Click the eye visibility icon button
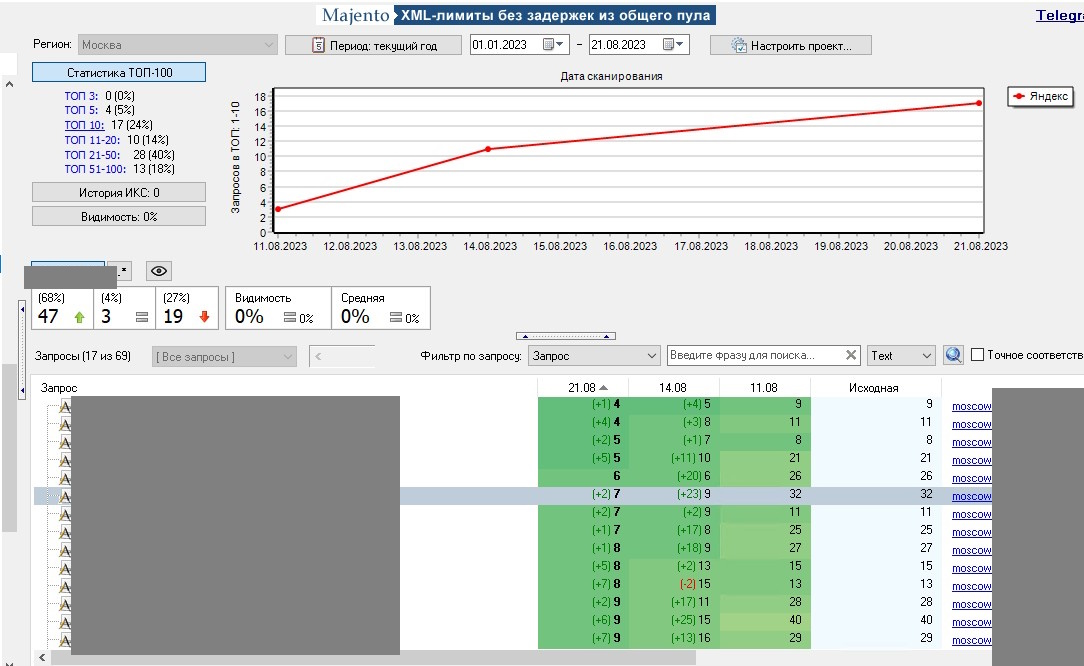This screenshot has width=1084, height=666. (159, 271)
